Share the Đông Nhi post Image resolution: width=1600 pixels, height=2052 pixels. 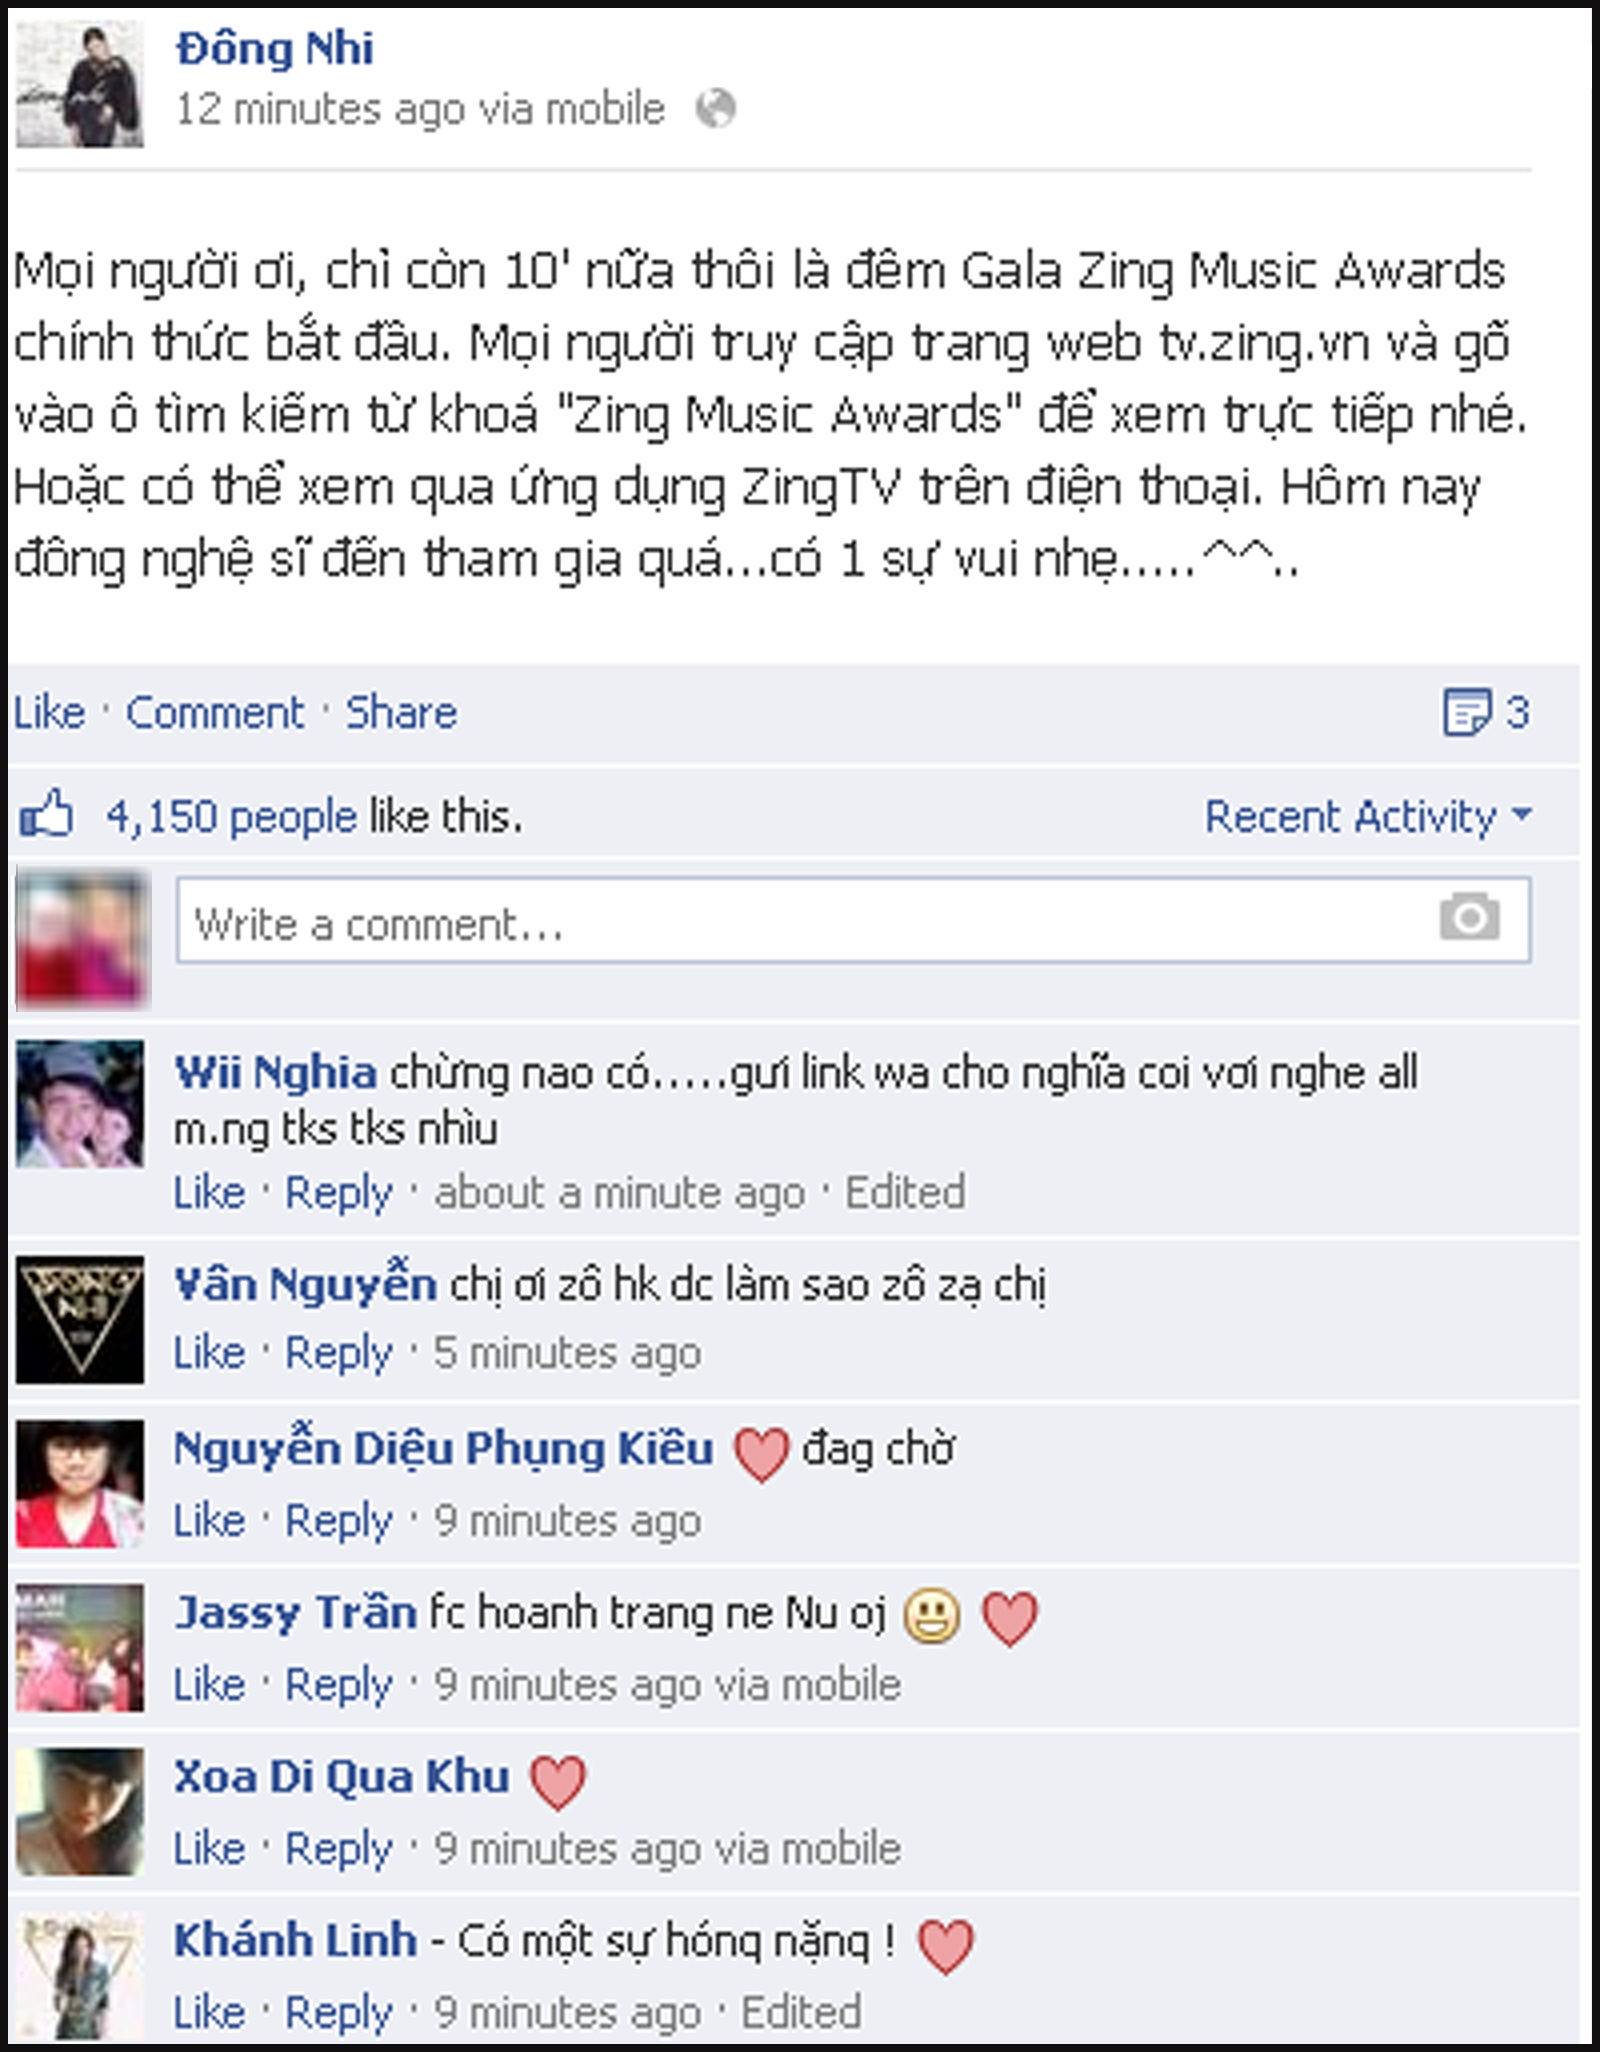click(401, 712)
